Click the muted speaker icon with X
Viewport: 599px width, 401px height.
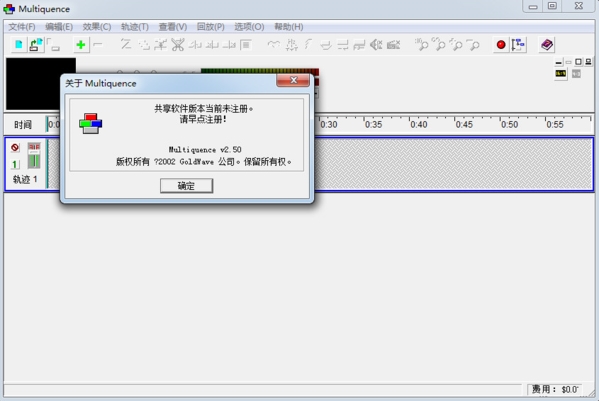coord(376,45)
